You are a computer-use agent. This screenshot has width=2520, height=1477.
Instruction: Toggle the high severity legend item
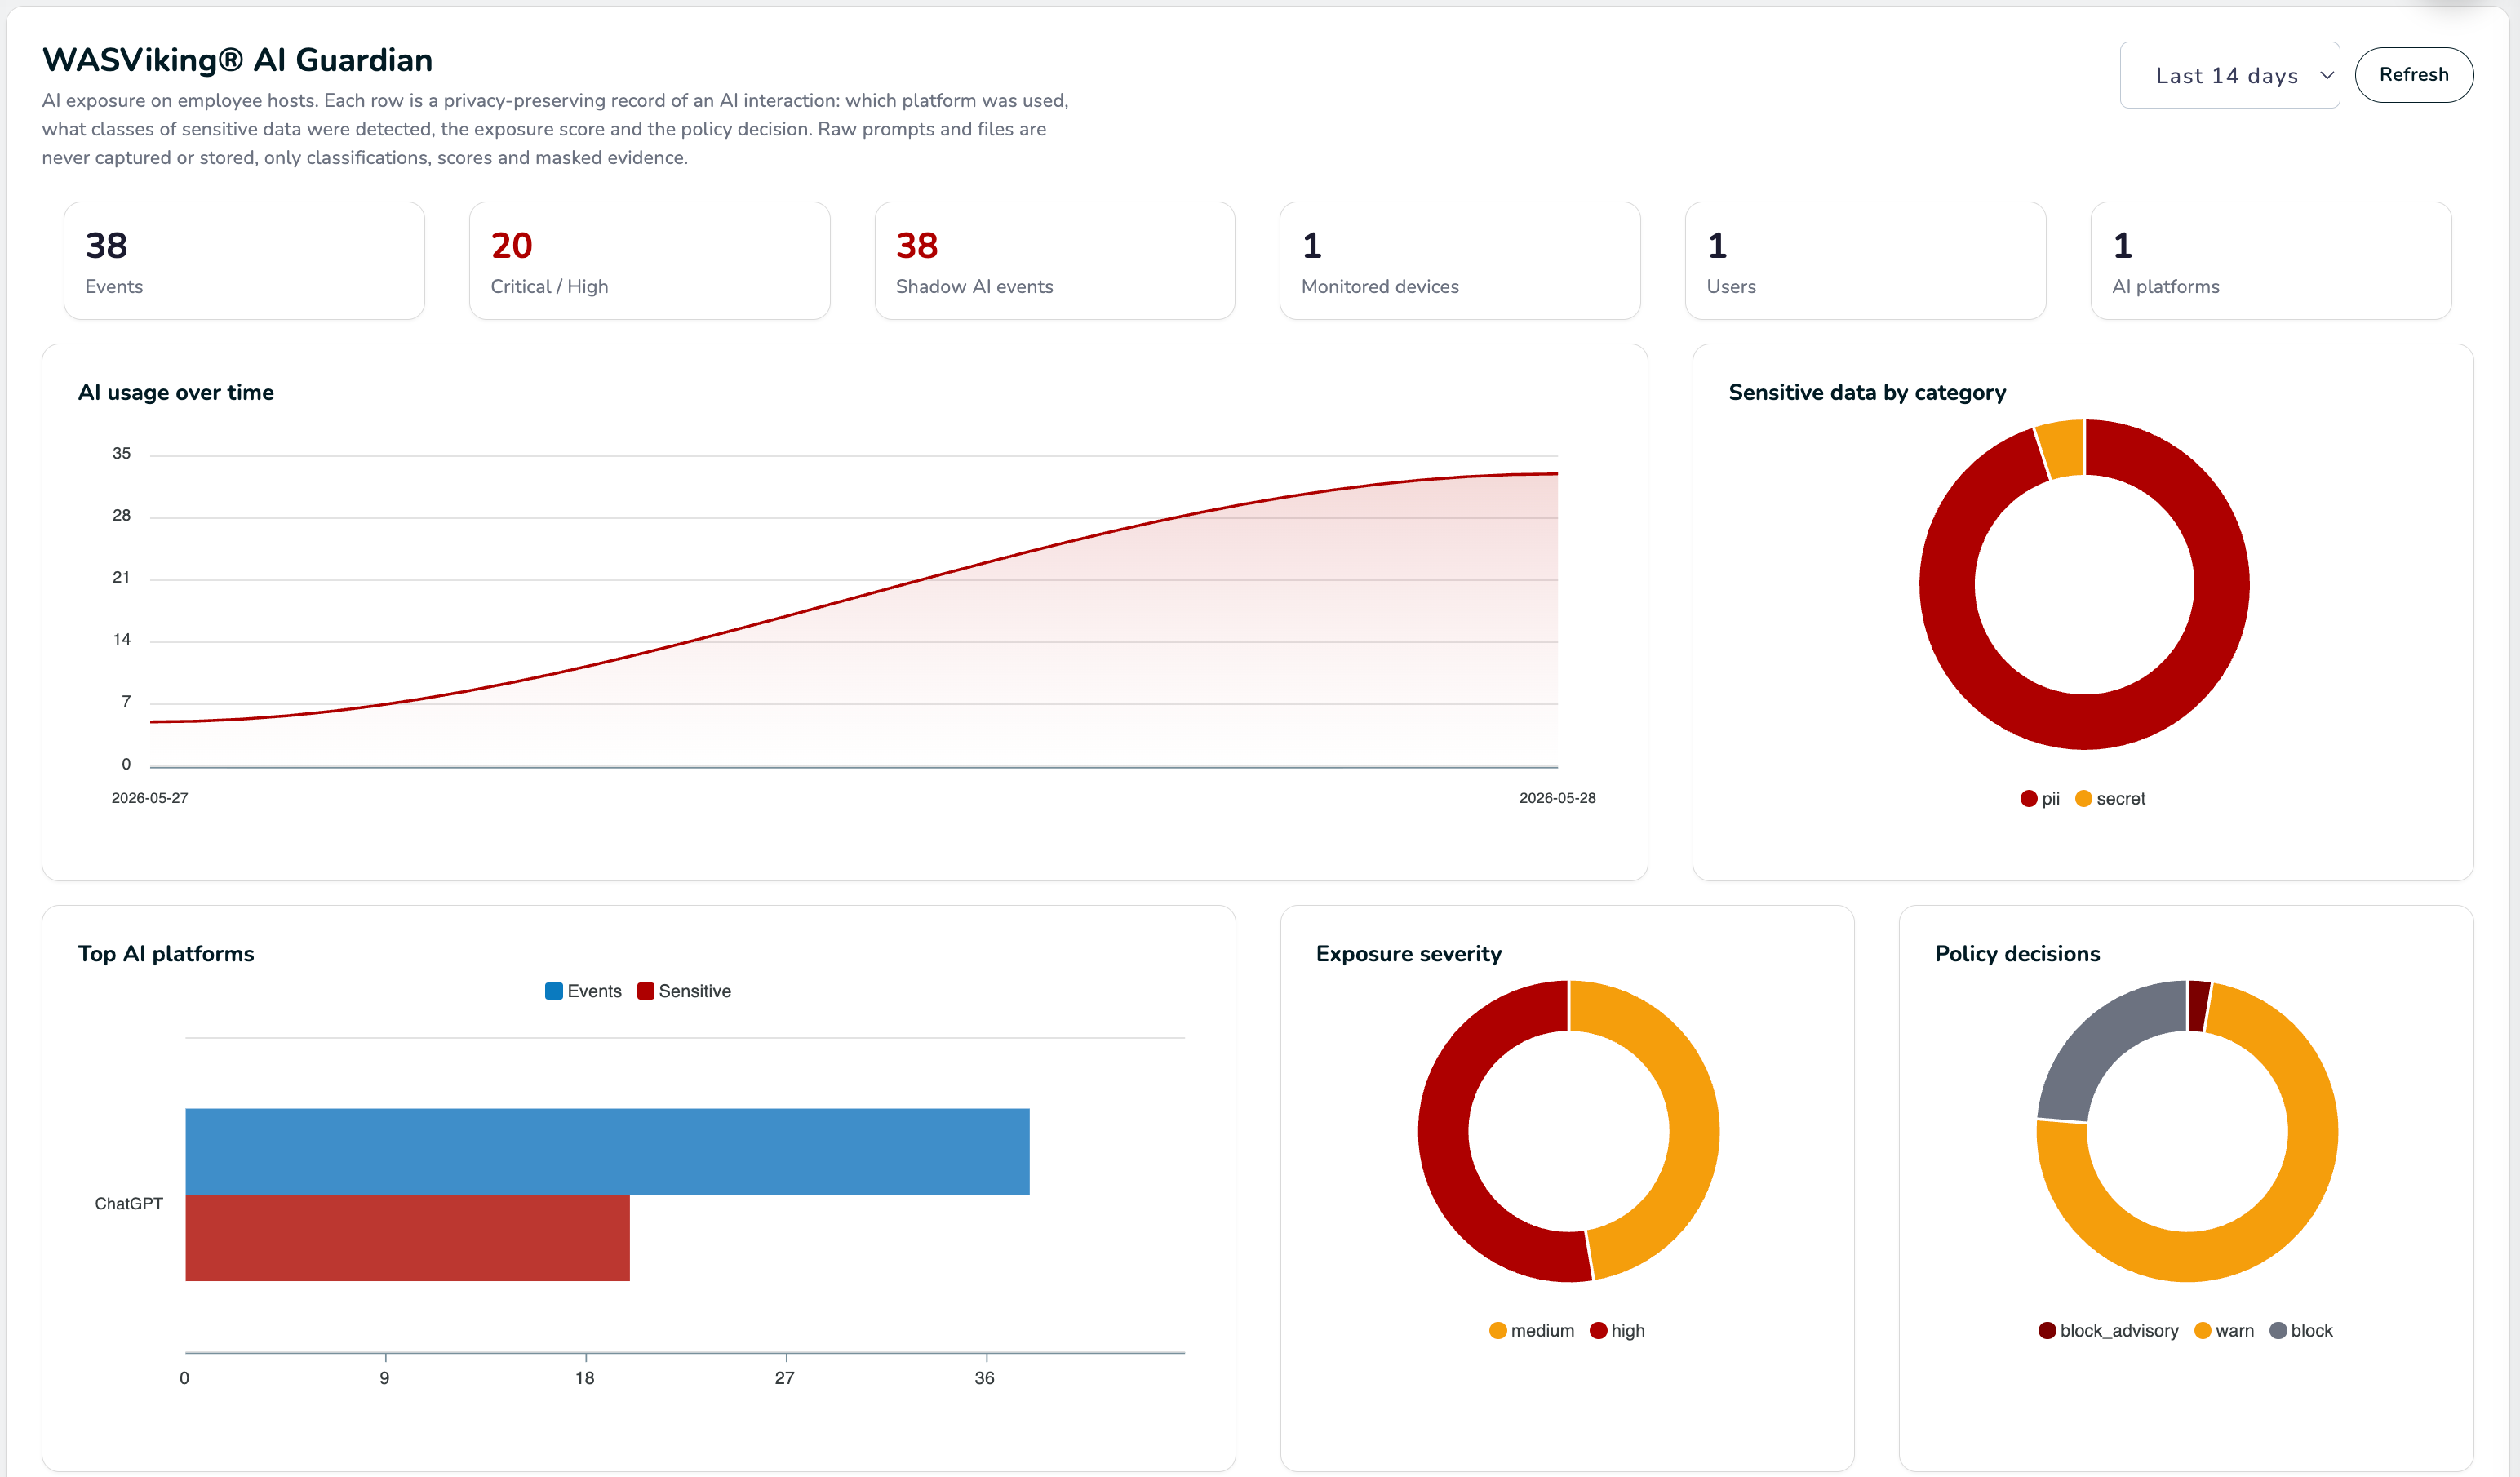point(1617,1330)
